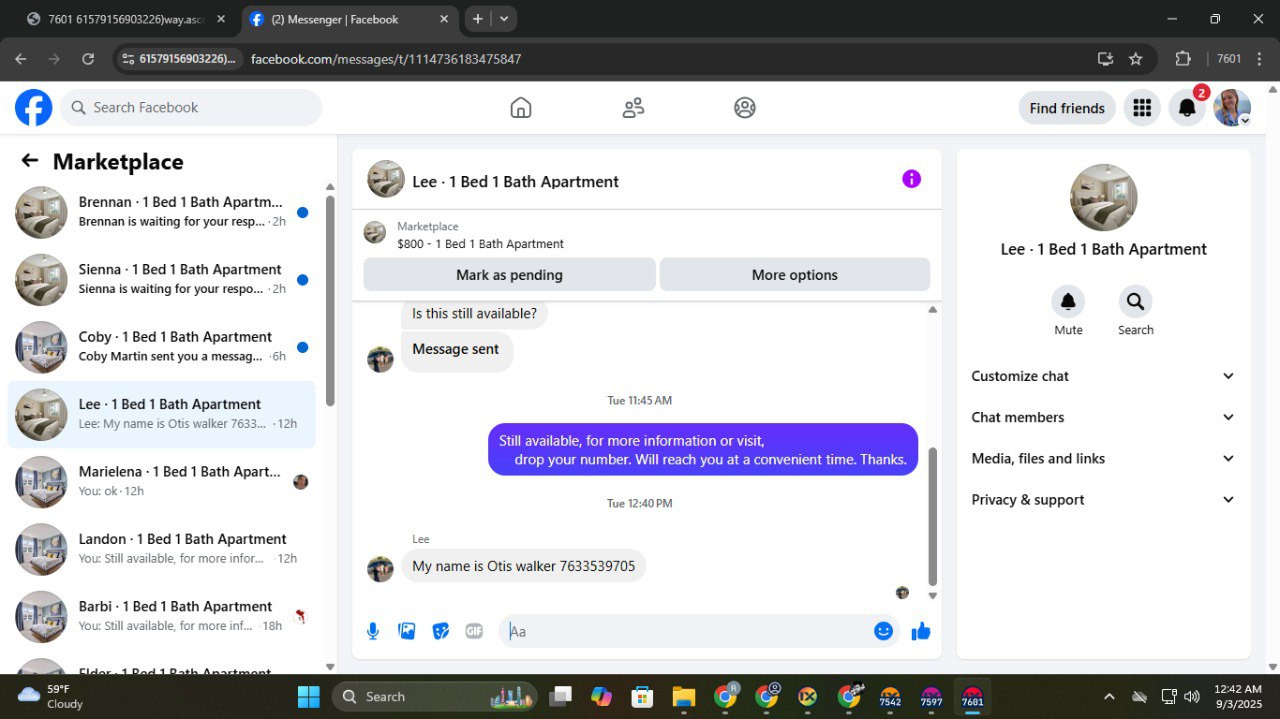Mute this conversation with bell icon
The height and width of the screenshot is (719, 1280).
[1068, 301]
